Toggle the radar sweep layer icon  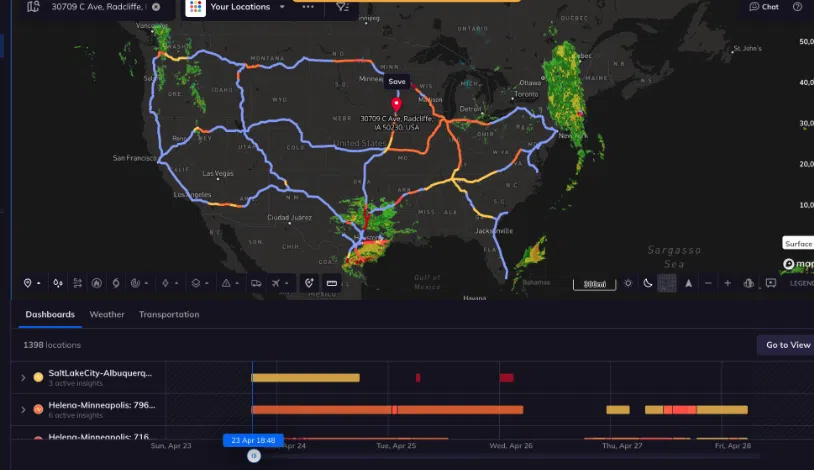pyautogui.click(x=135, y=283)
